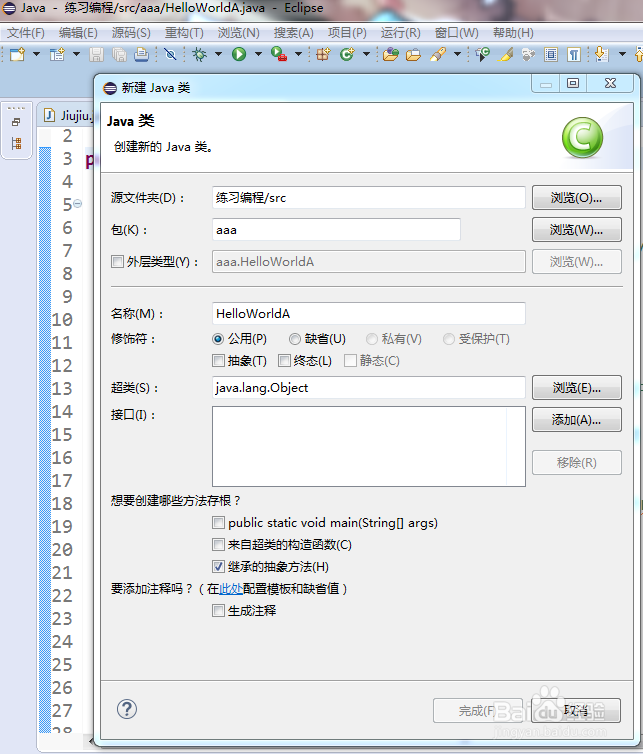643x754 pixels.
Task: Click the restore view icon in left sidebar
Action: click(16, 122)
